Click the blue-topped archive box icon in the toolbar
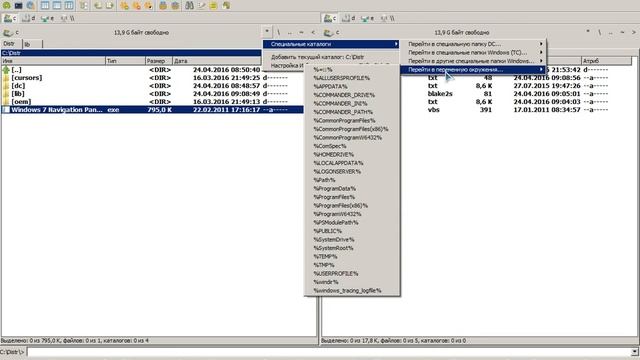This screenshot has width=640, height=360. (163, 5)
